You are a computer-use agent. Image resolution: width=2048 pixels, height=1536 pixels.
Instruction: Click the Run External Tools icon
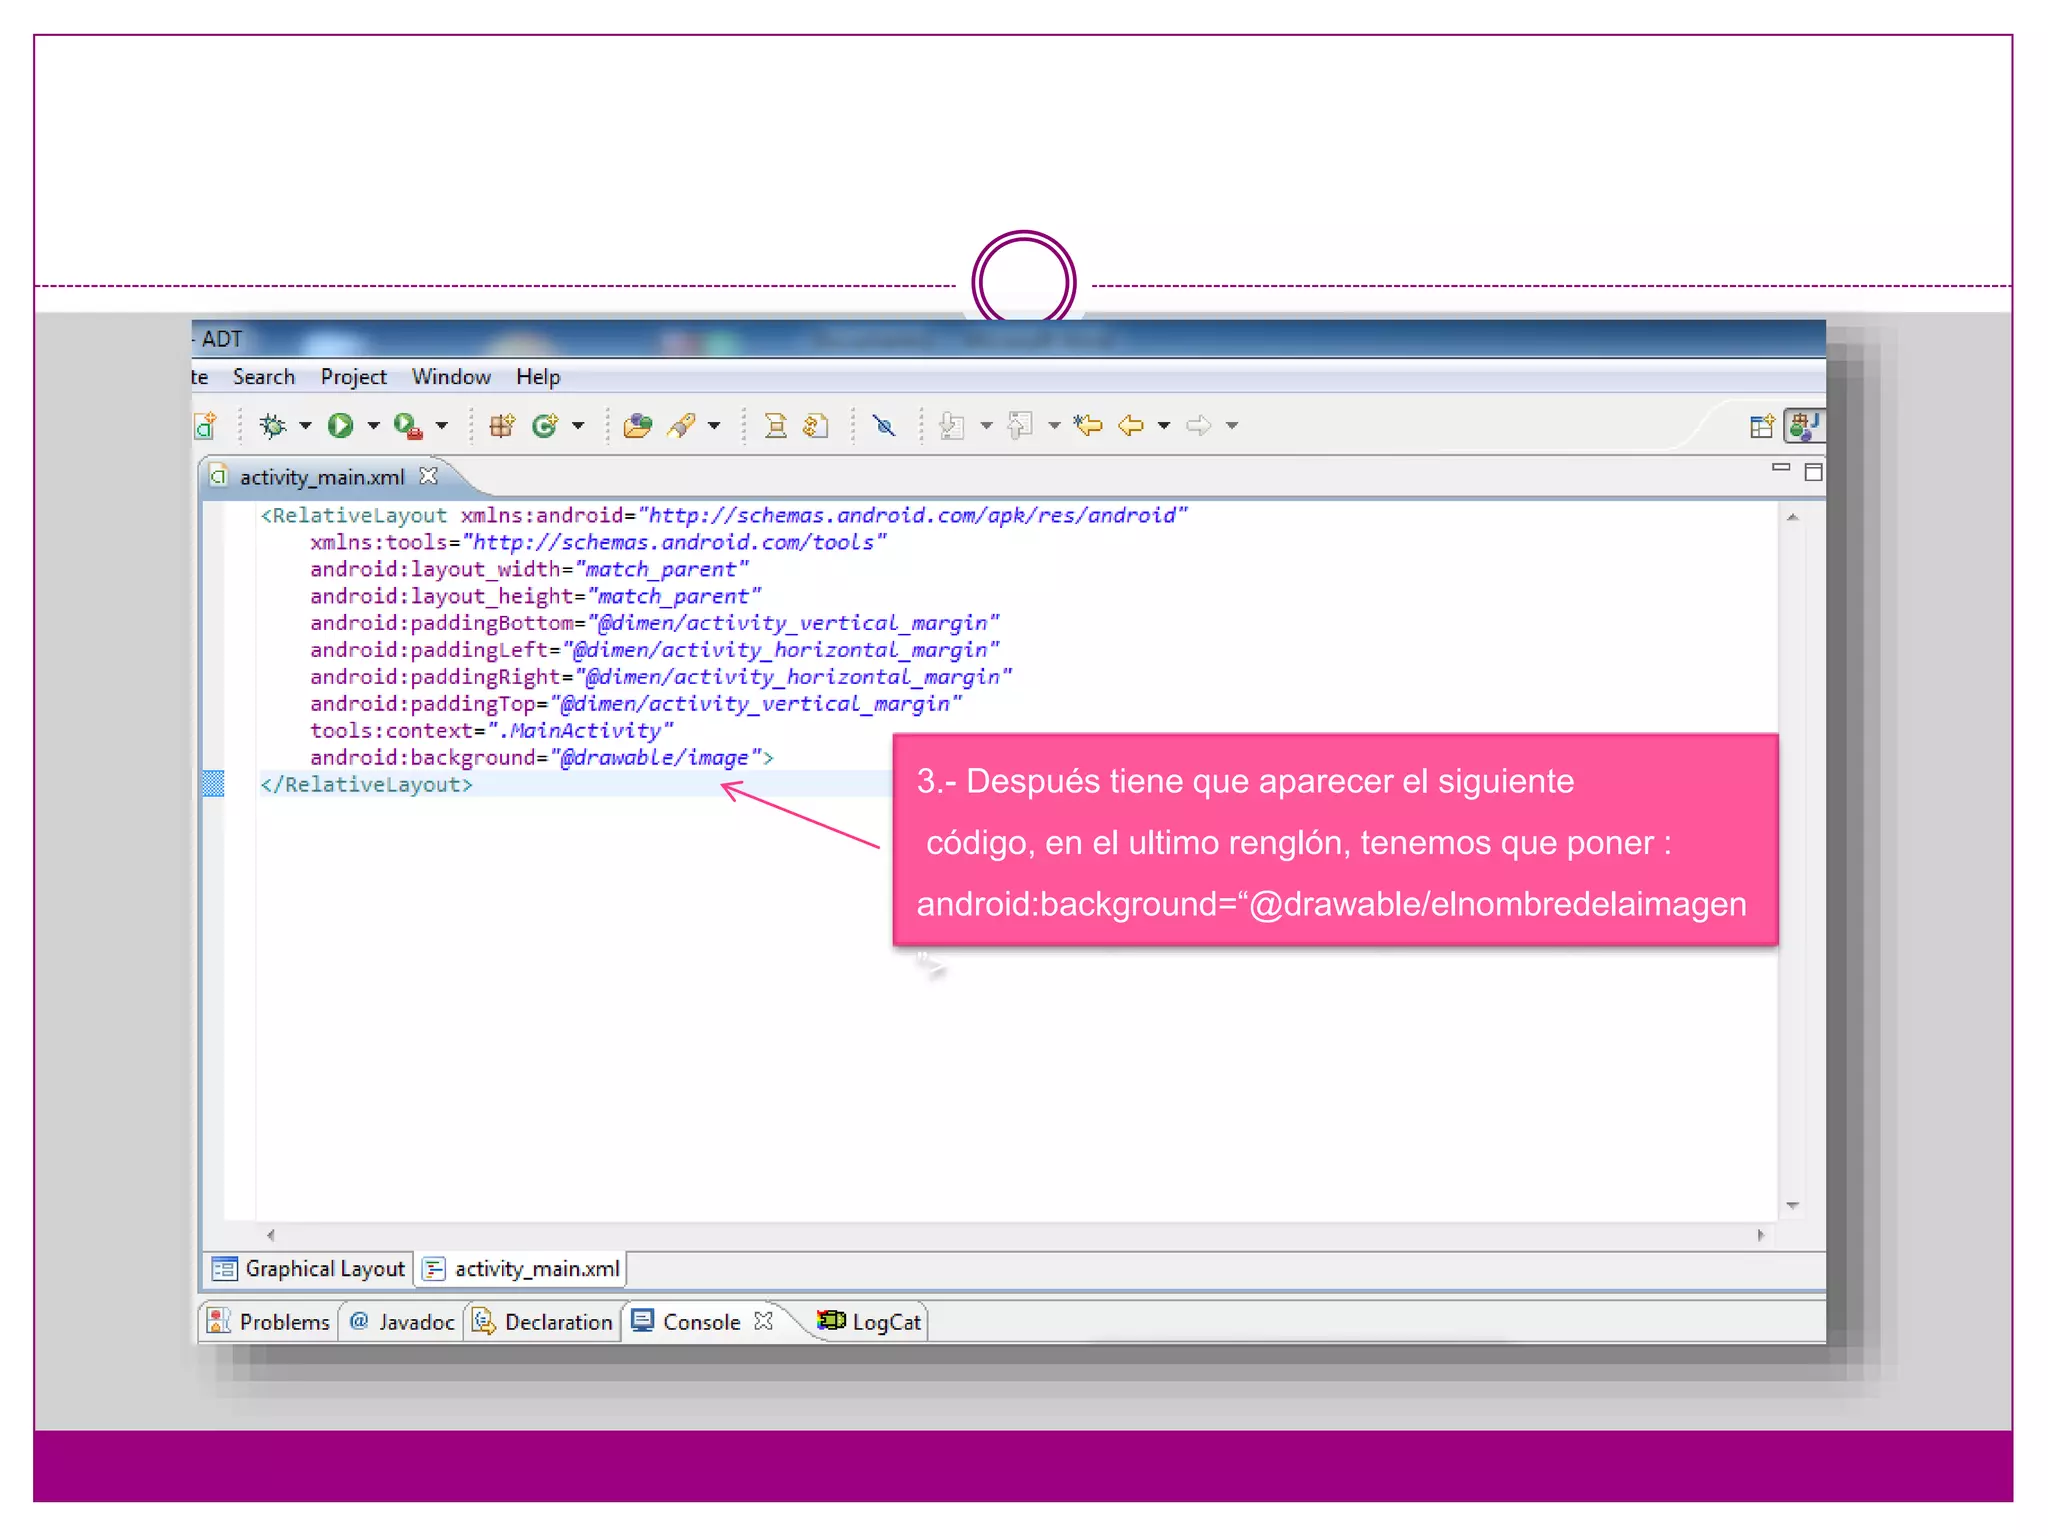point(407,426)
